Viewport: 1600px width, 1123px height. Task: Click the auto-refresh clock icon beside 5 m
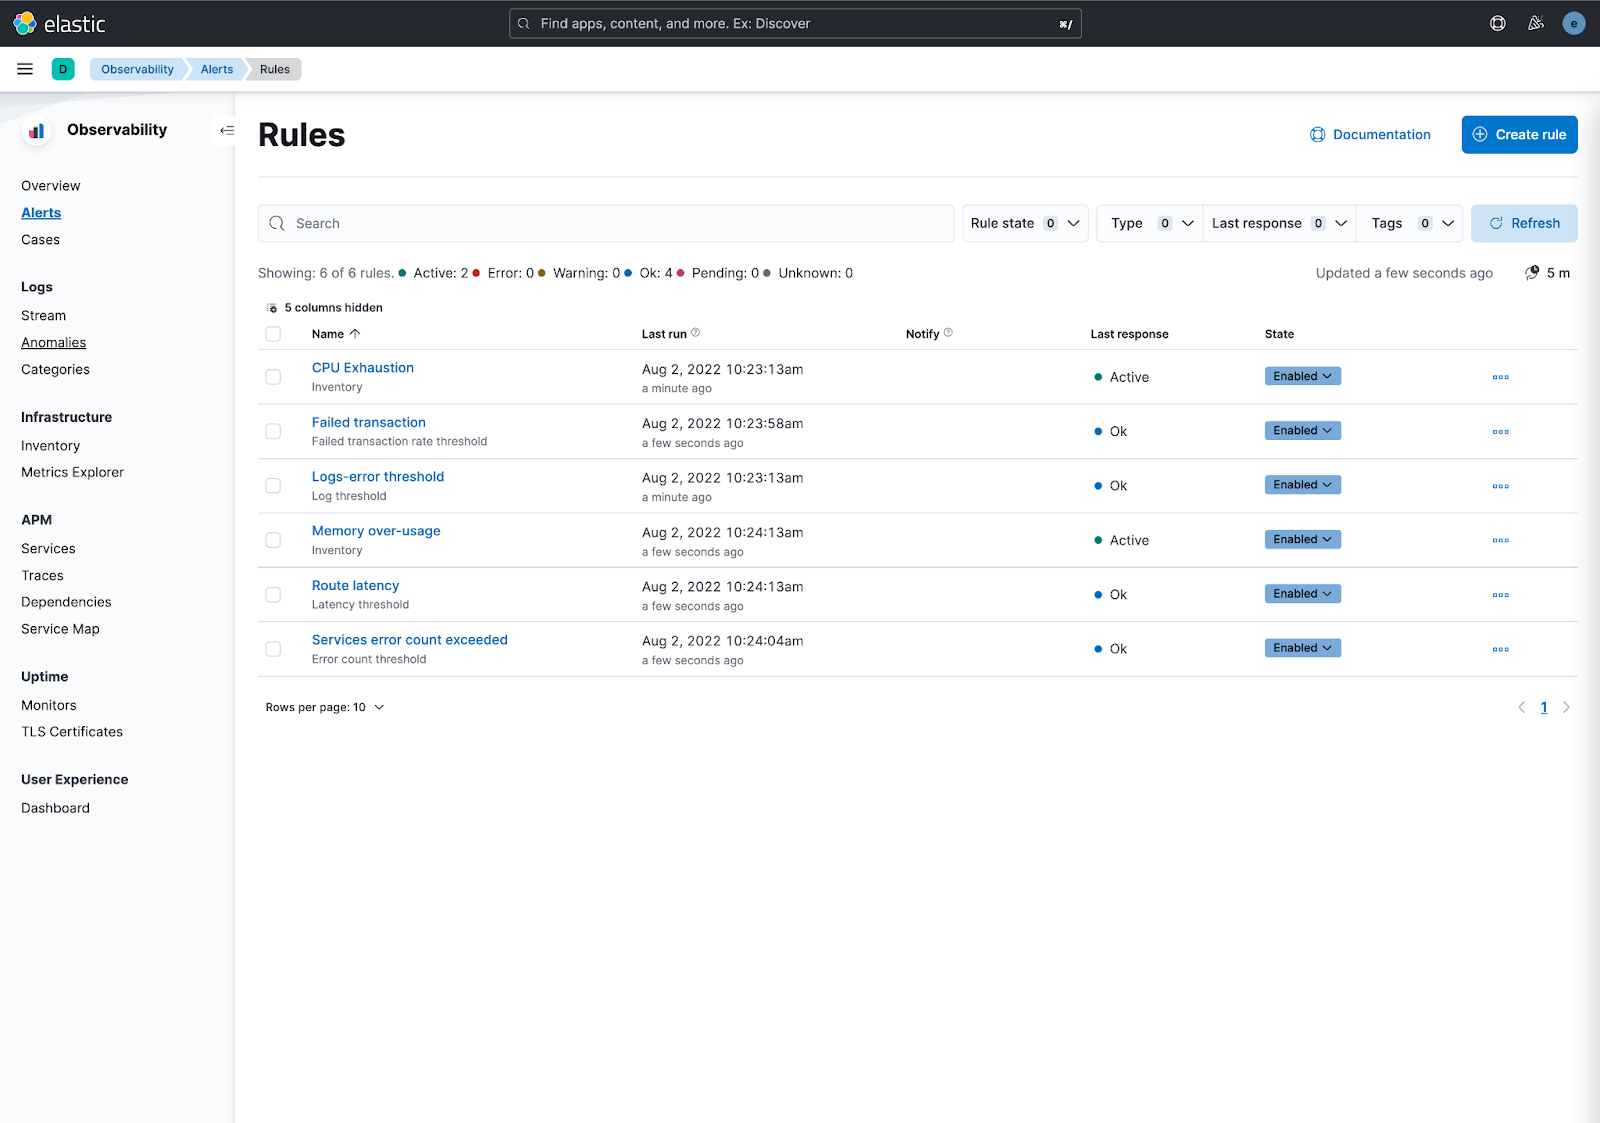[1530, 272]
